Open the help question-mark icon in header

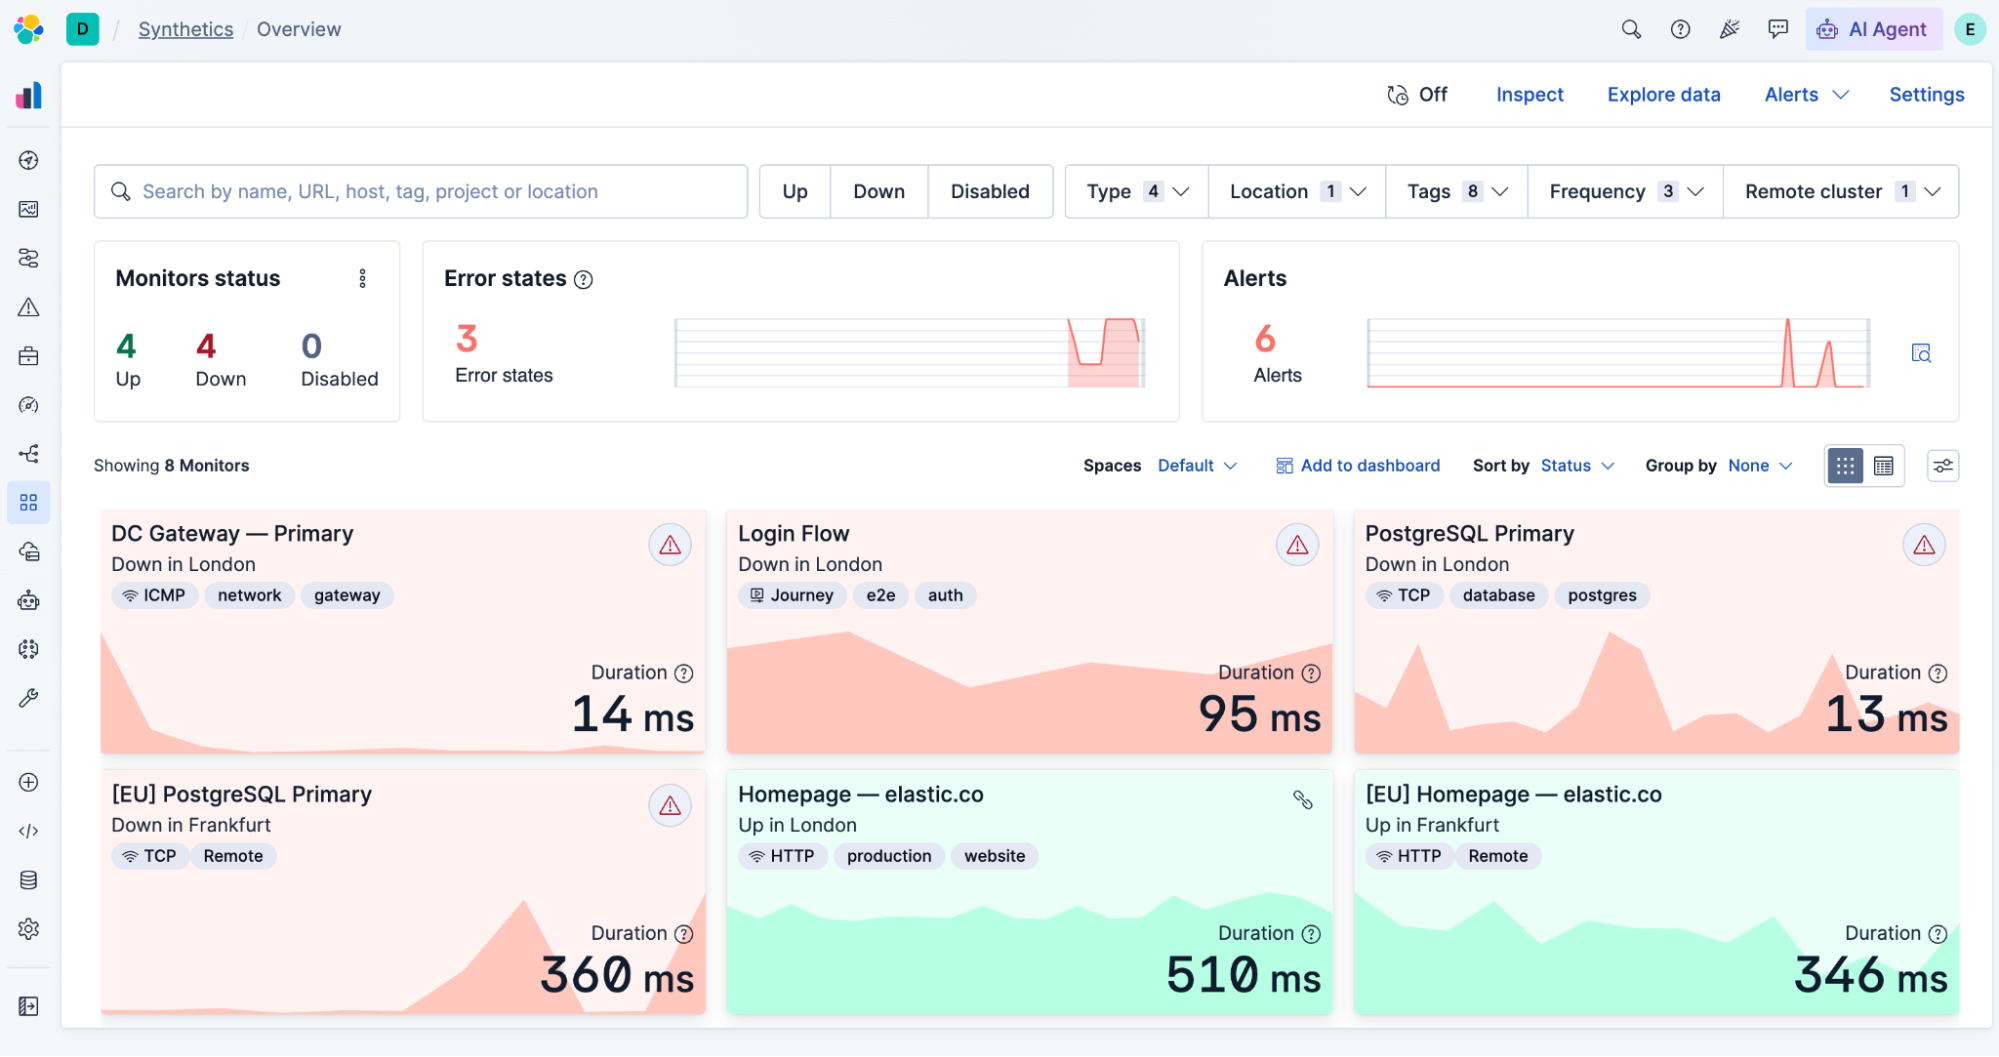point(1680,29)
